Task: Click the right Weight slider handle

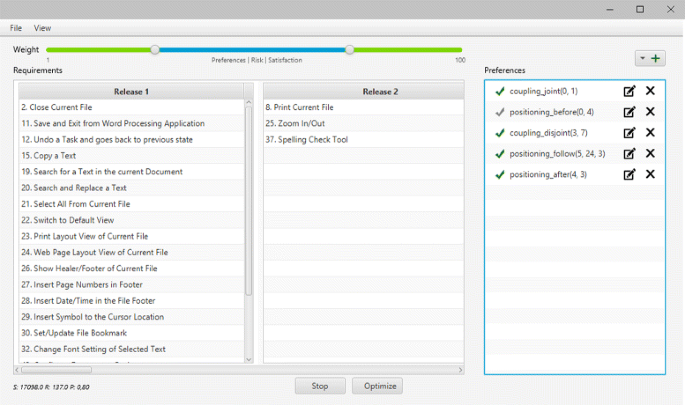Action: [x=349, y=49]
